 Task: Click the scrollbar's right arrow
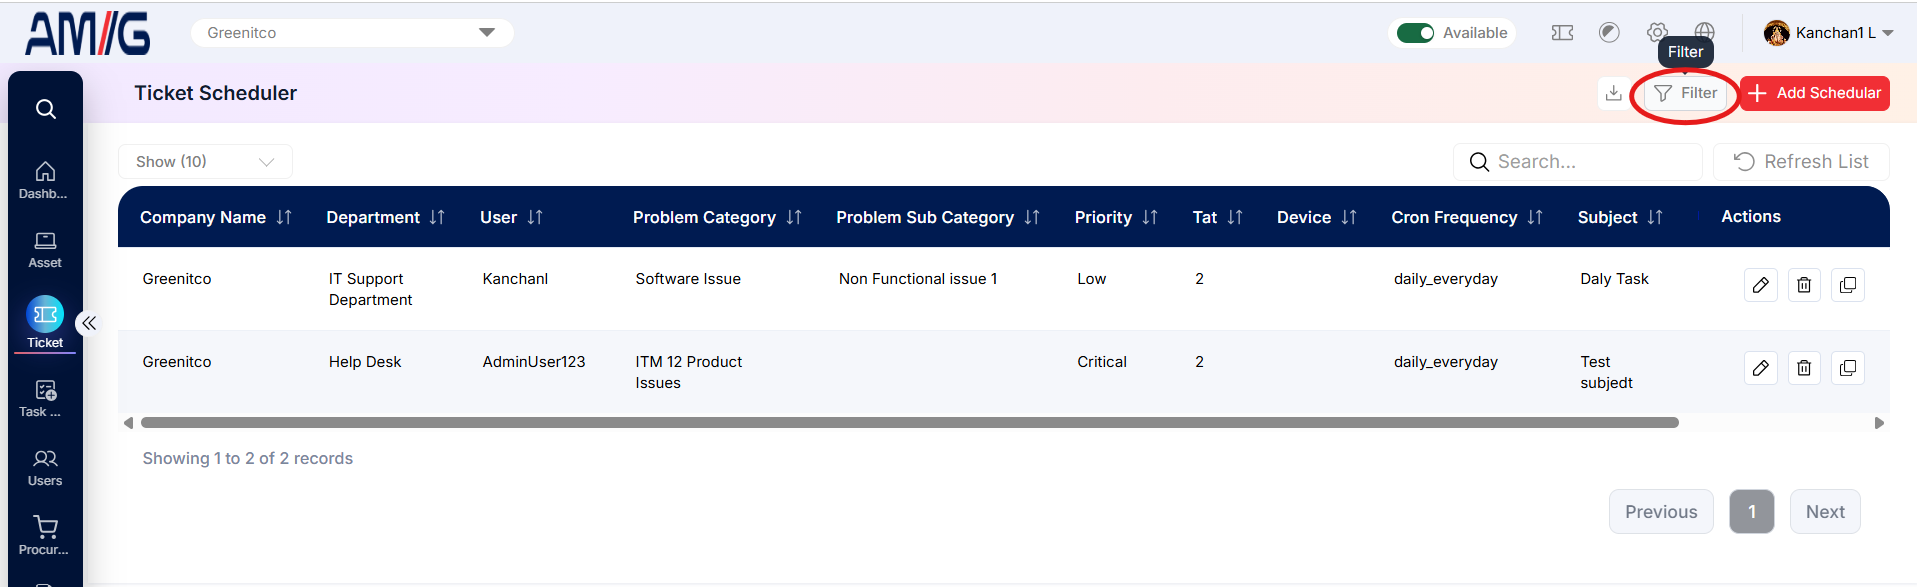tap(1879, 423)
